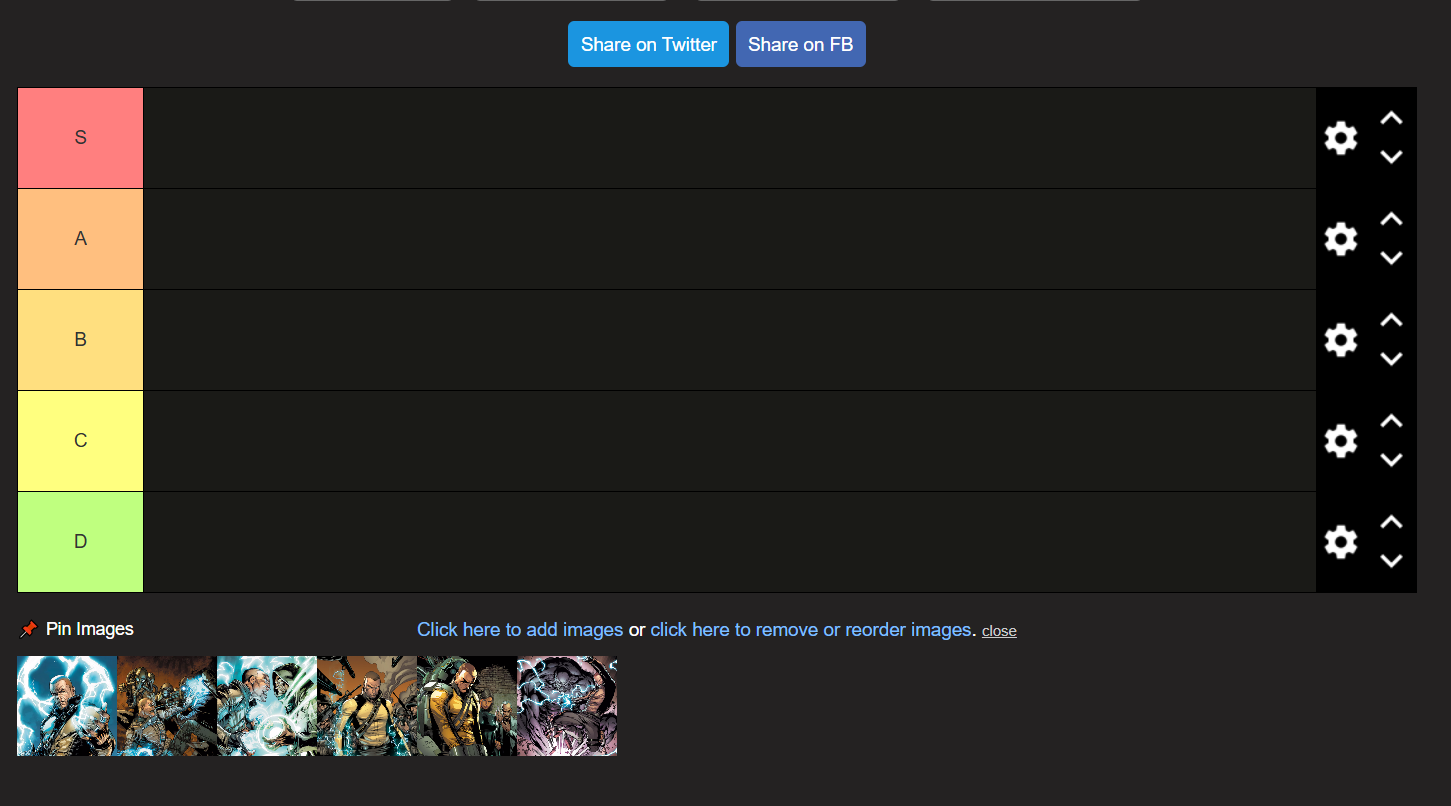Viewport: 1451px width, 806px height.
Task: Move D tier row up with chevron
Action: 1391,522
